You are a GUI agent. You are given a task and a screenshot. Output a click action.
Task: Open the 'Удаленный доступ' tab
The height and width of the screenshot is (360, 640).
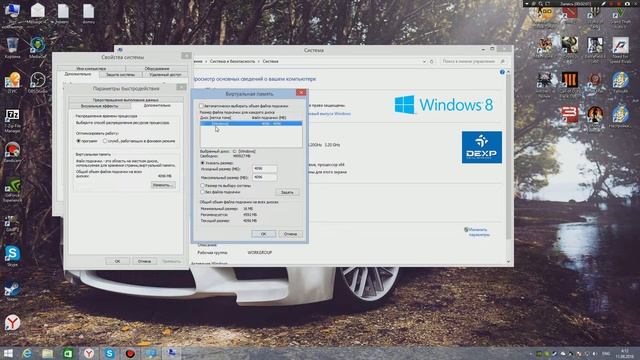point(165,75)
